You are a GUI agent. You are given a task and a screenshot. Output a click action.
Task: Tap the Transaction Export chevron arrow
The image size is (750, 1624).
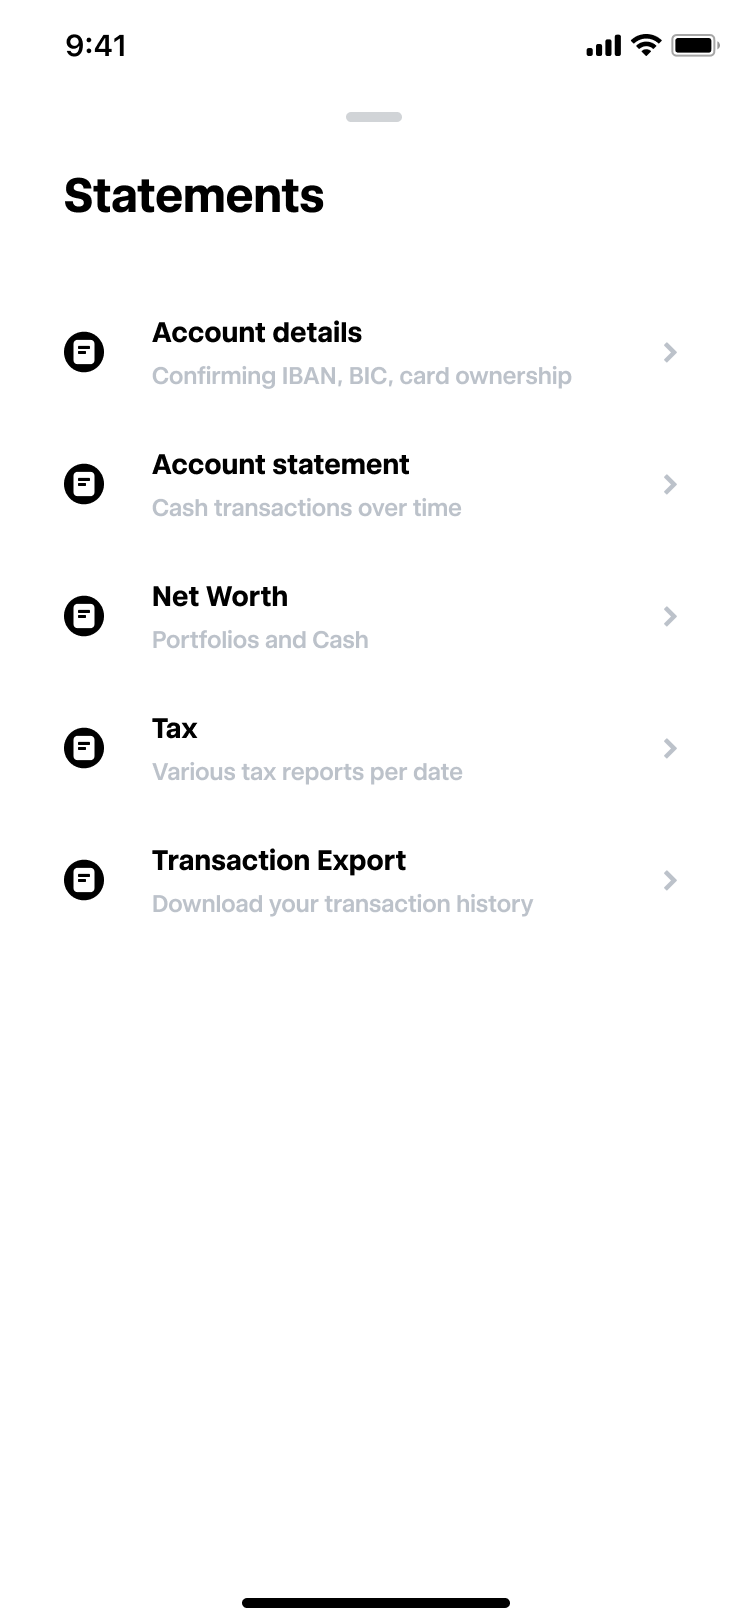pos(670,881)
